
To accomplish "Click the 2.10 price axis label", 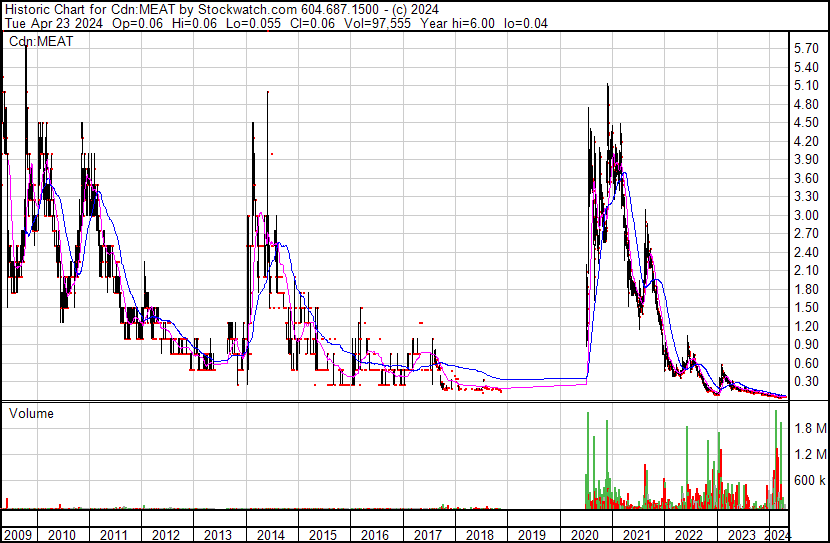I will [806, 270].
